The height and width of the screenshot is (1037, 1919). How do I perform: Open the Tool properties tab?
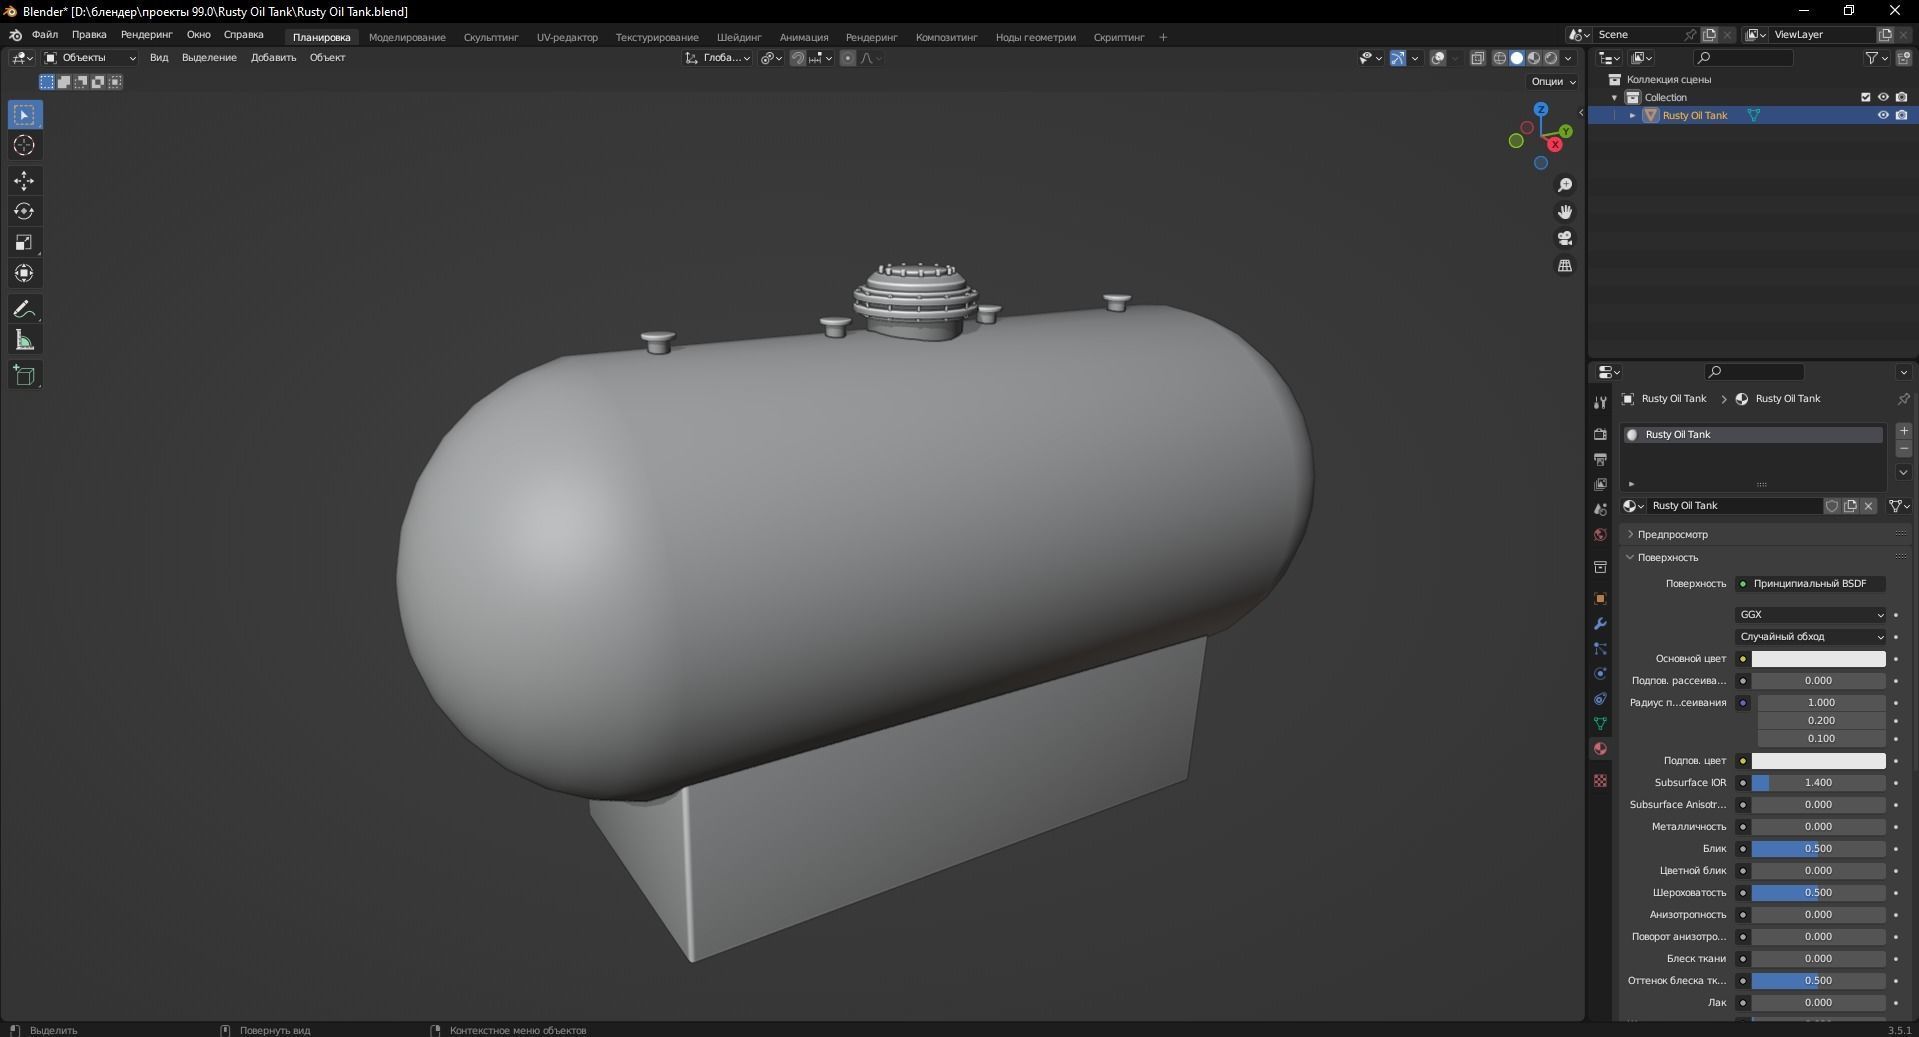pyautogui.click(x=1600, y=402)
